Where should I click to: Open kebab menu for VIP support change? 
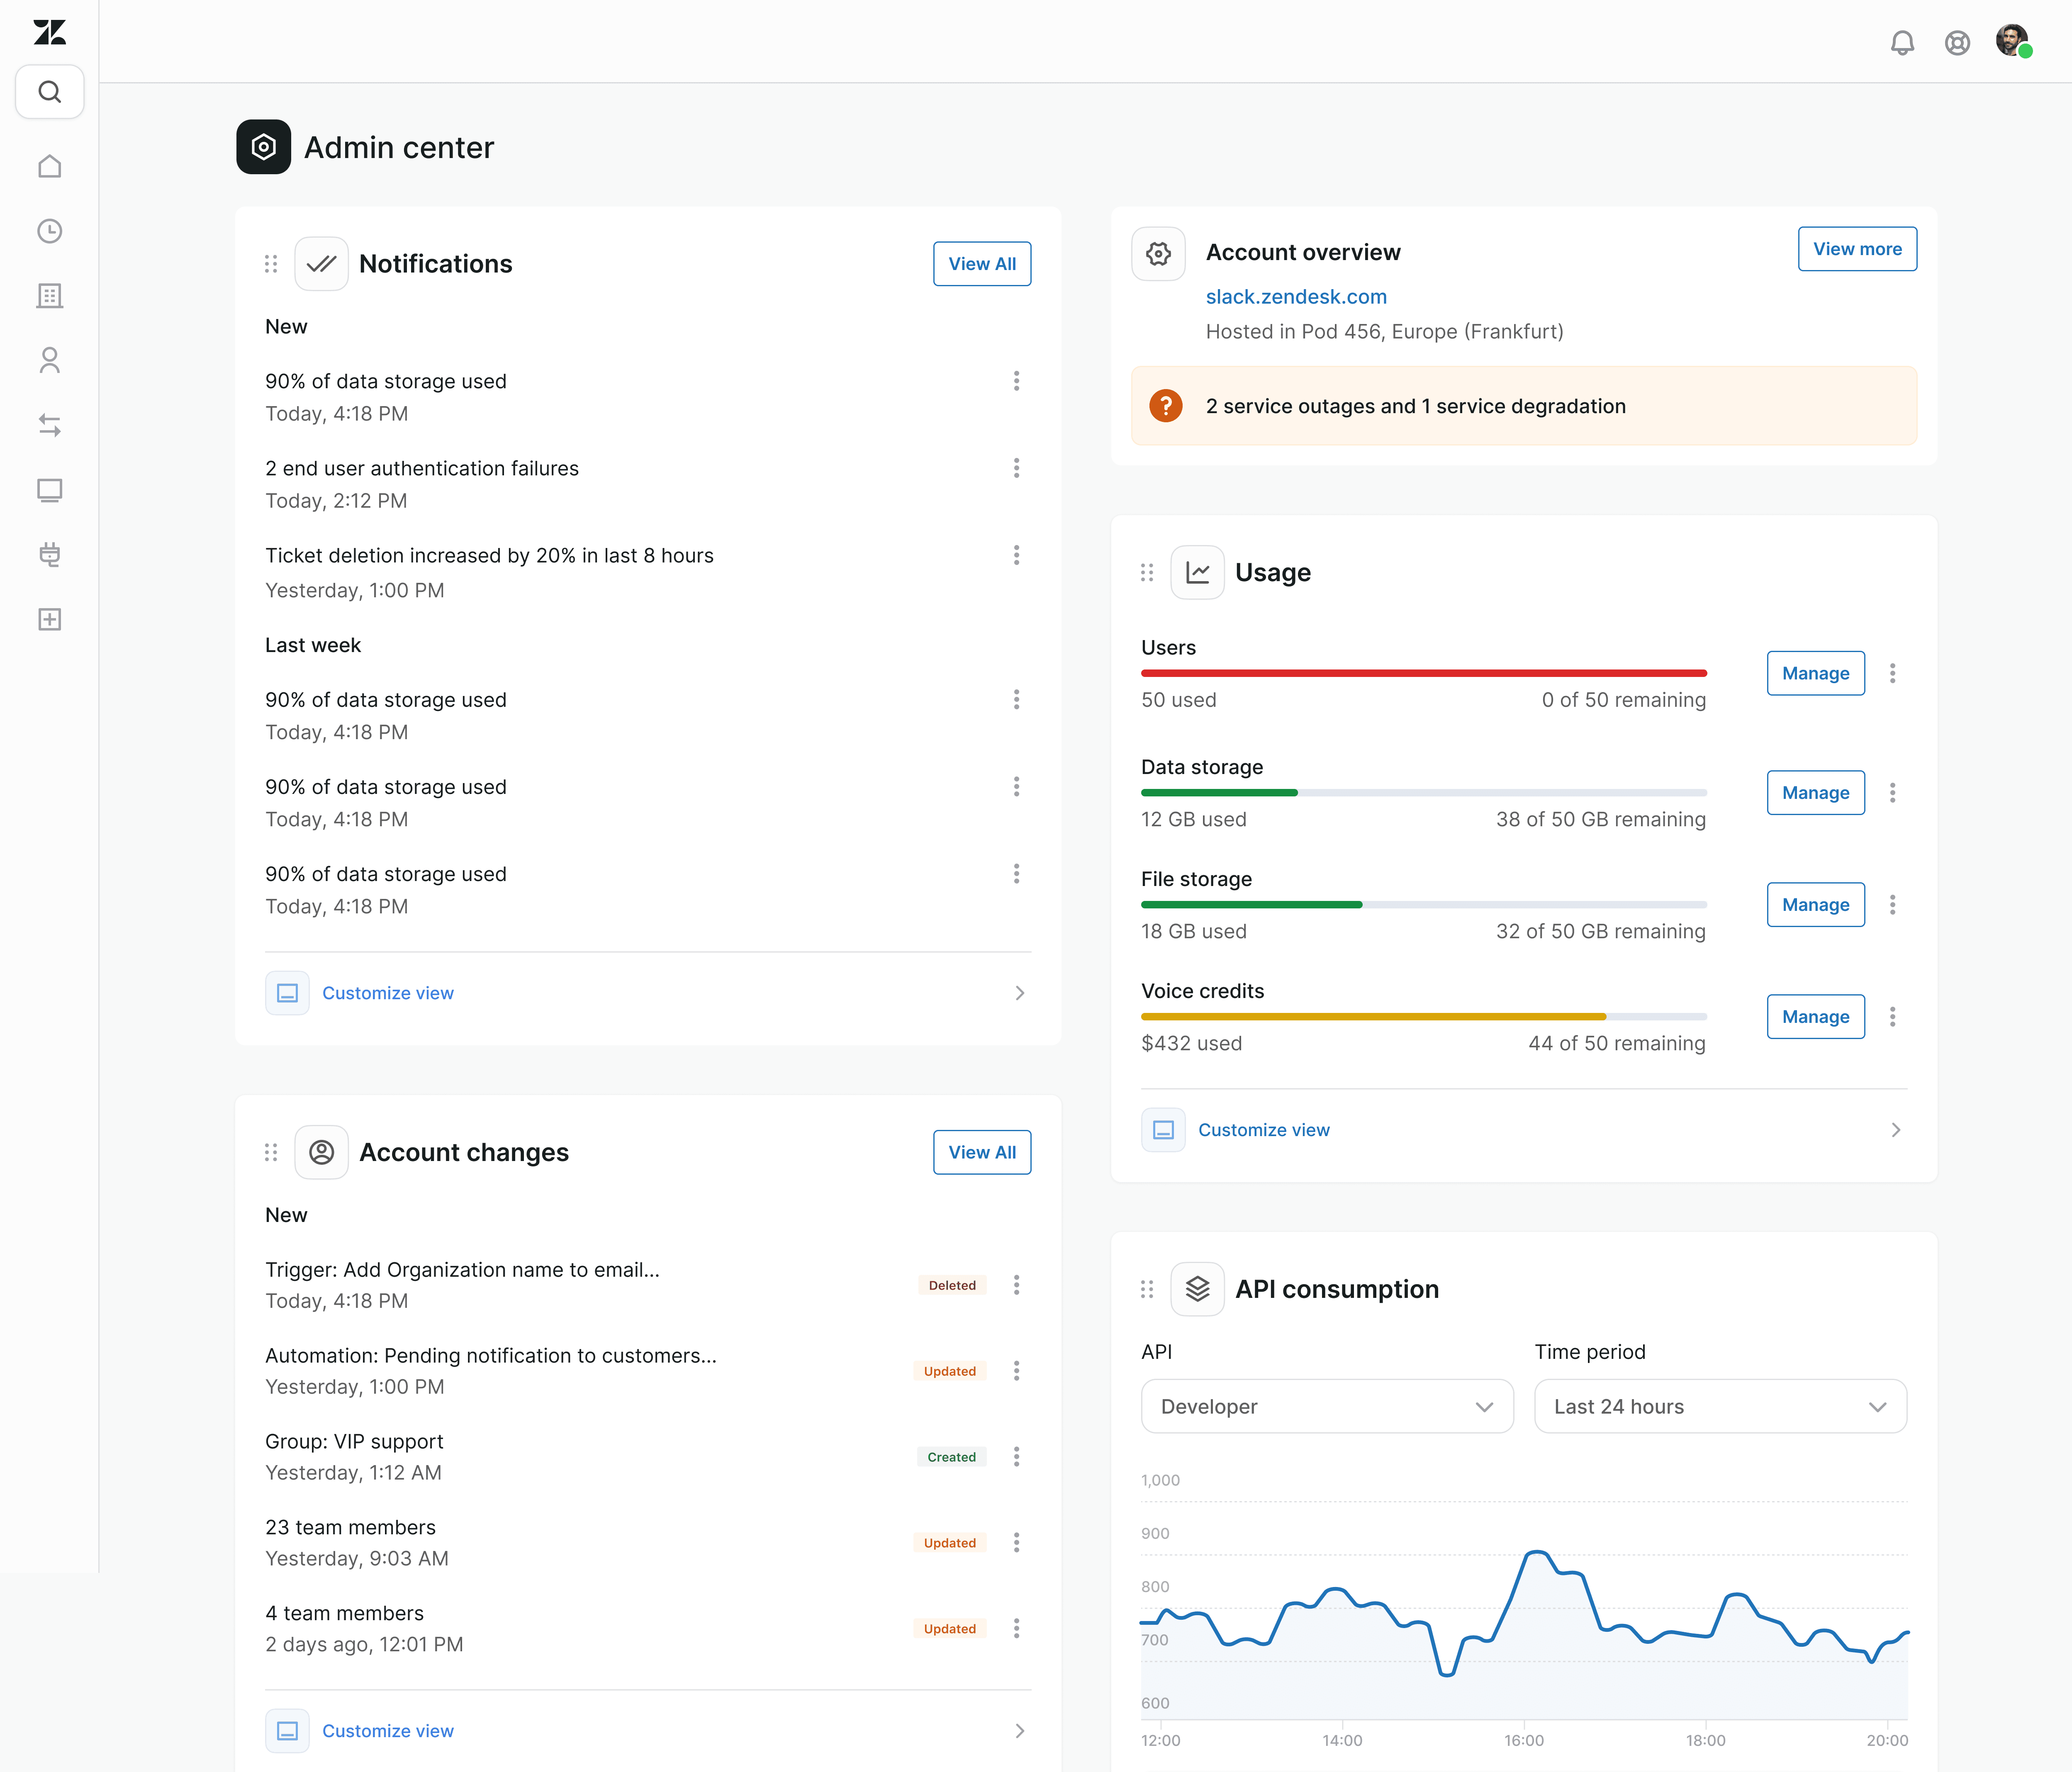tap(1016, 1457)
